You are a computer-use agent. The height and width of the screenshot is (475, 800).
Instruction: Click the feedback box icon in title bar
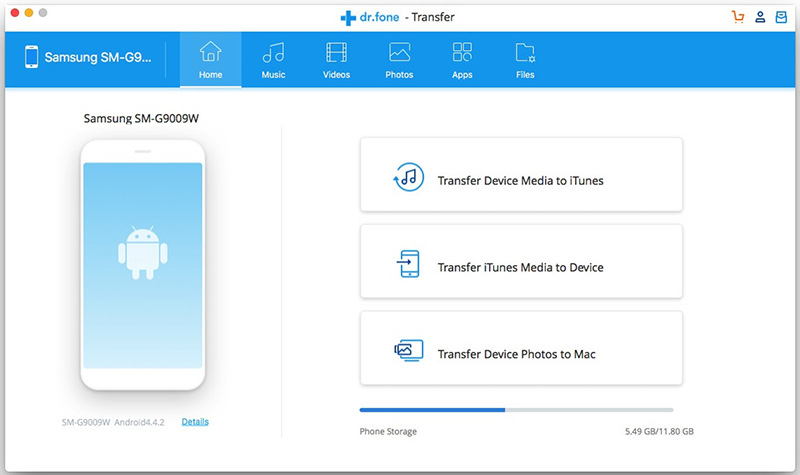click(781, 17)
